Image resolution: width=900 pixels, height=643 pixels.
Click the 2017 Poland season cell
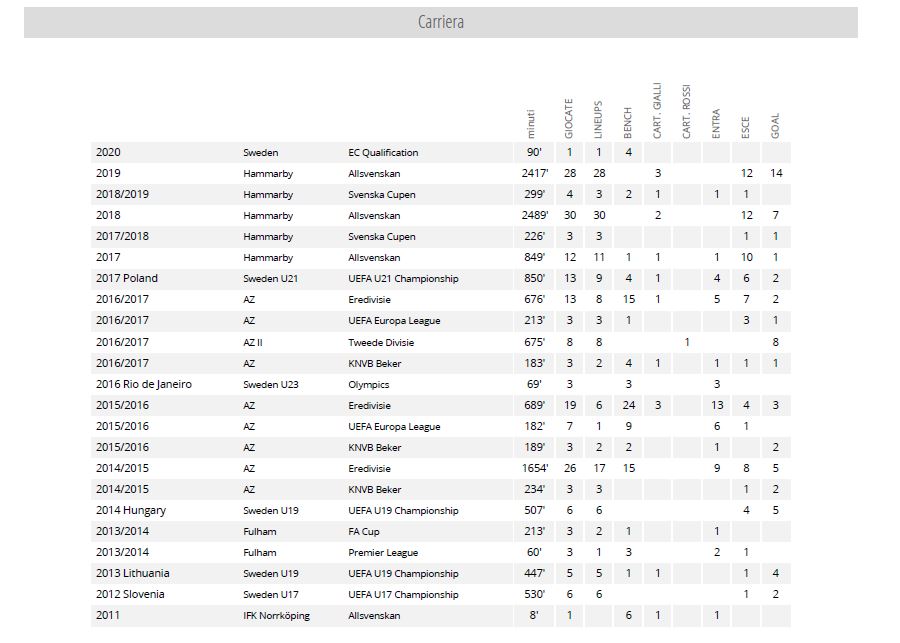pos(127,278)
